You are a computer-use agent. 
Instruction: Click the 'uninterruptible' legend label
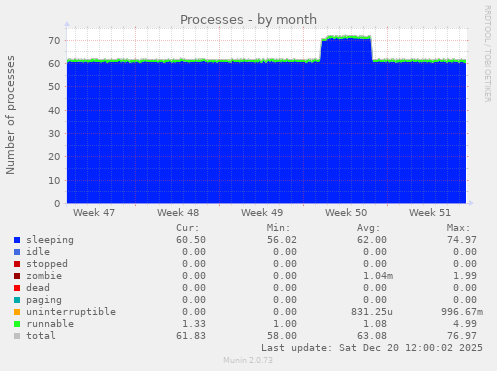click(71, 312)
